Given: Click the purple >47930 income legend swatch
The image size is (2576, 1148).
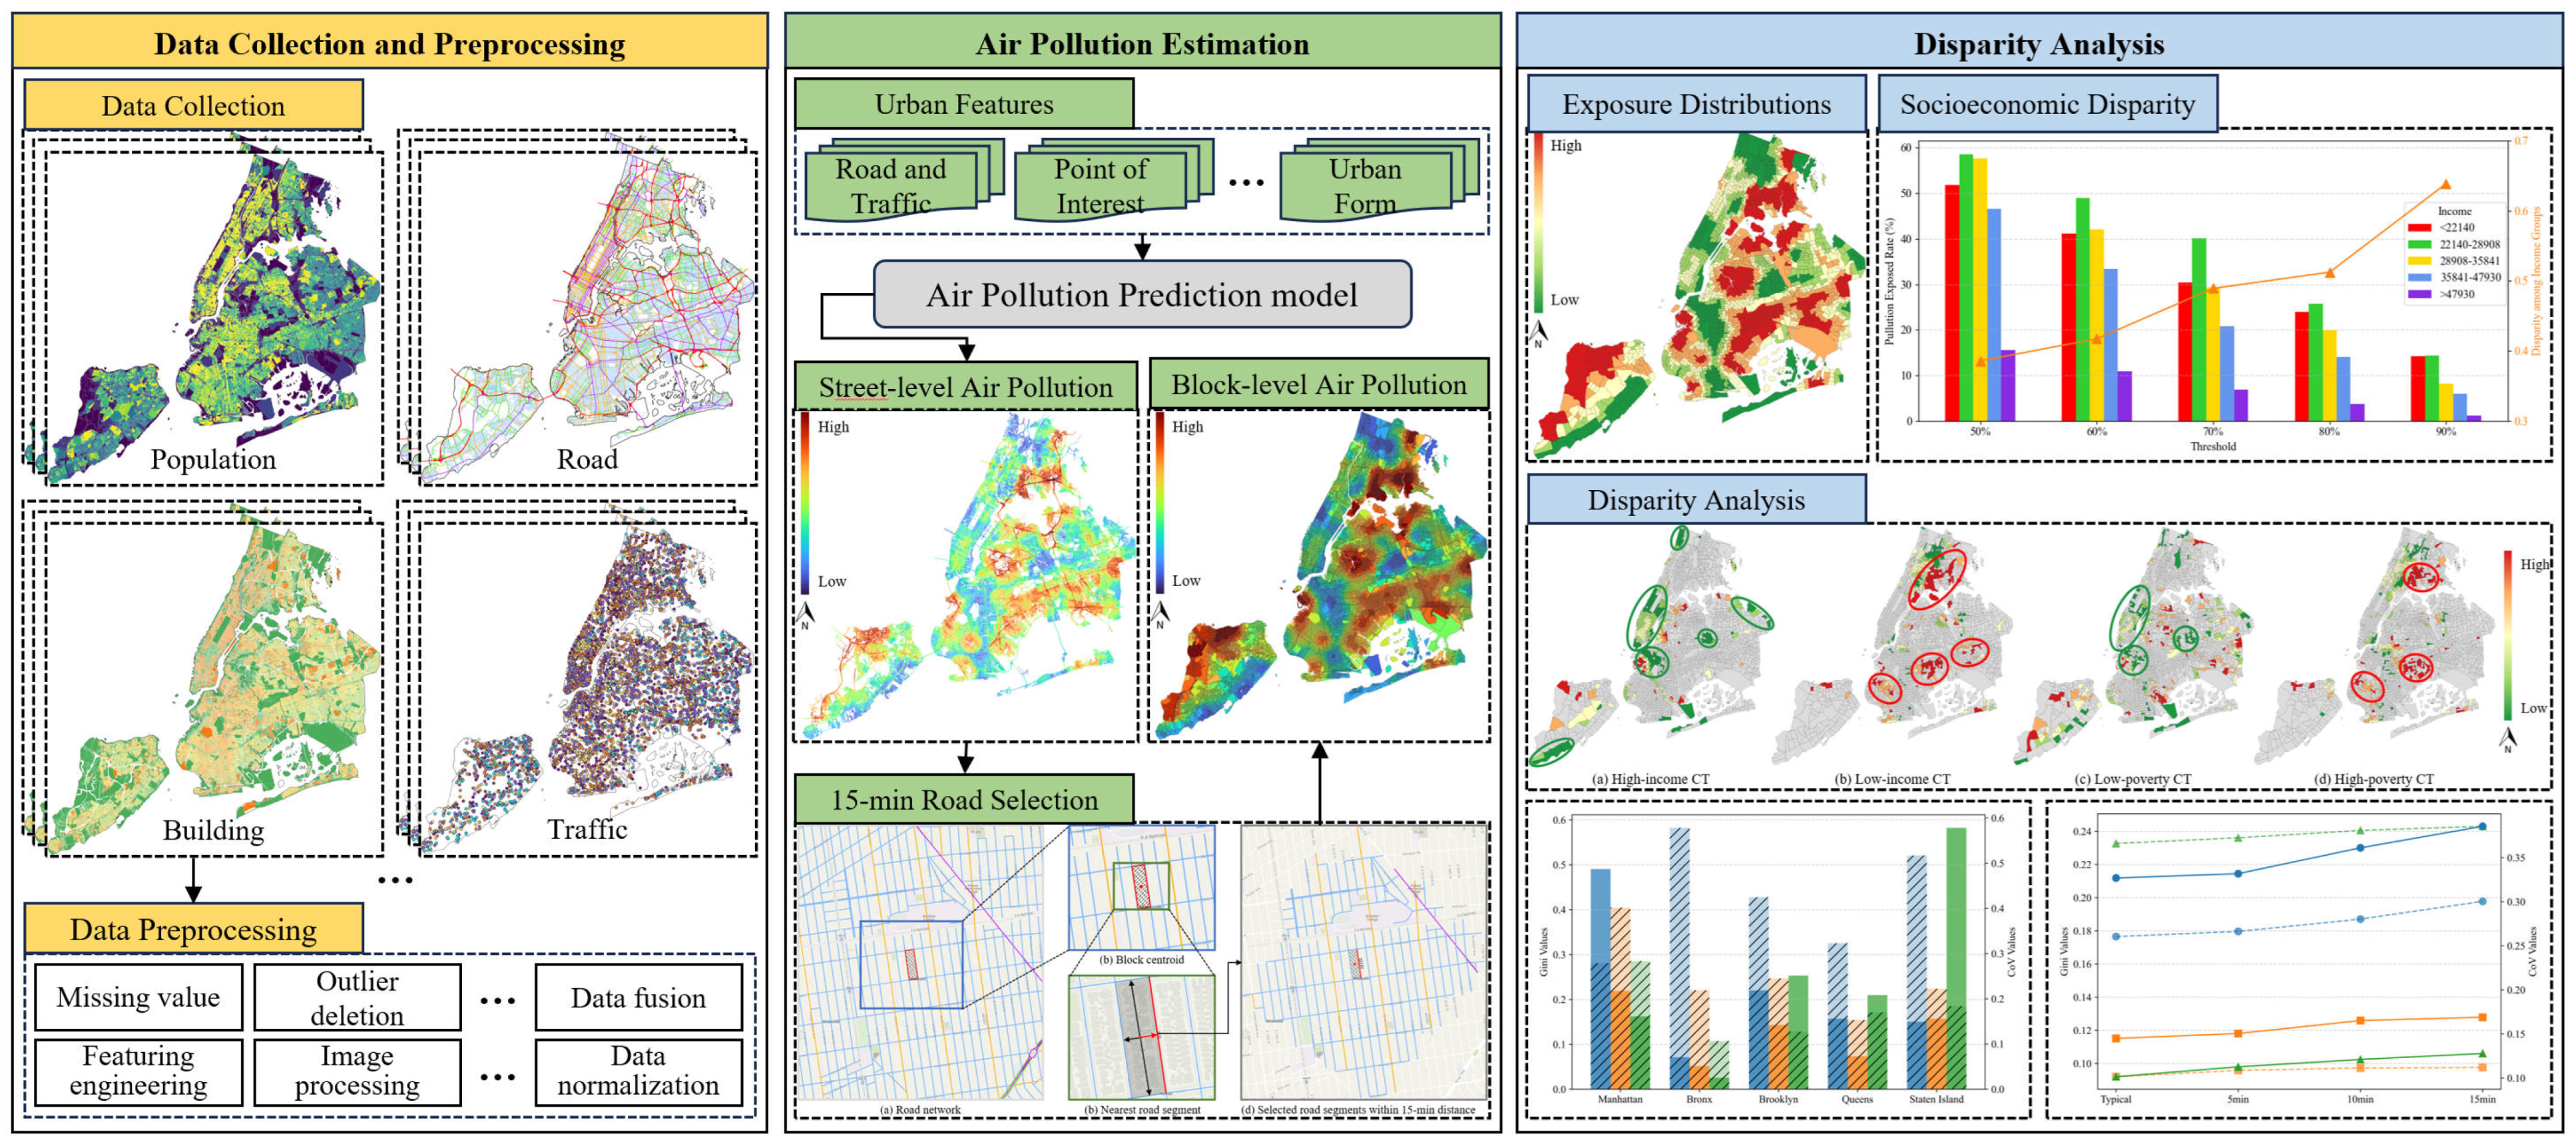Looking at the screenshot, I should (x=2419, y=294).
